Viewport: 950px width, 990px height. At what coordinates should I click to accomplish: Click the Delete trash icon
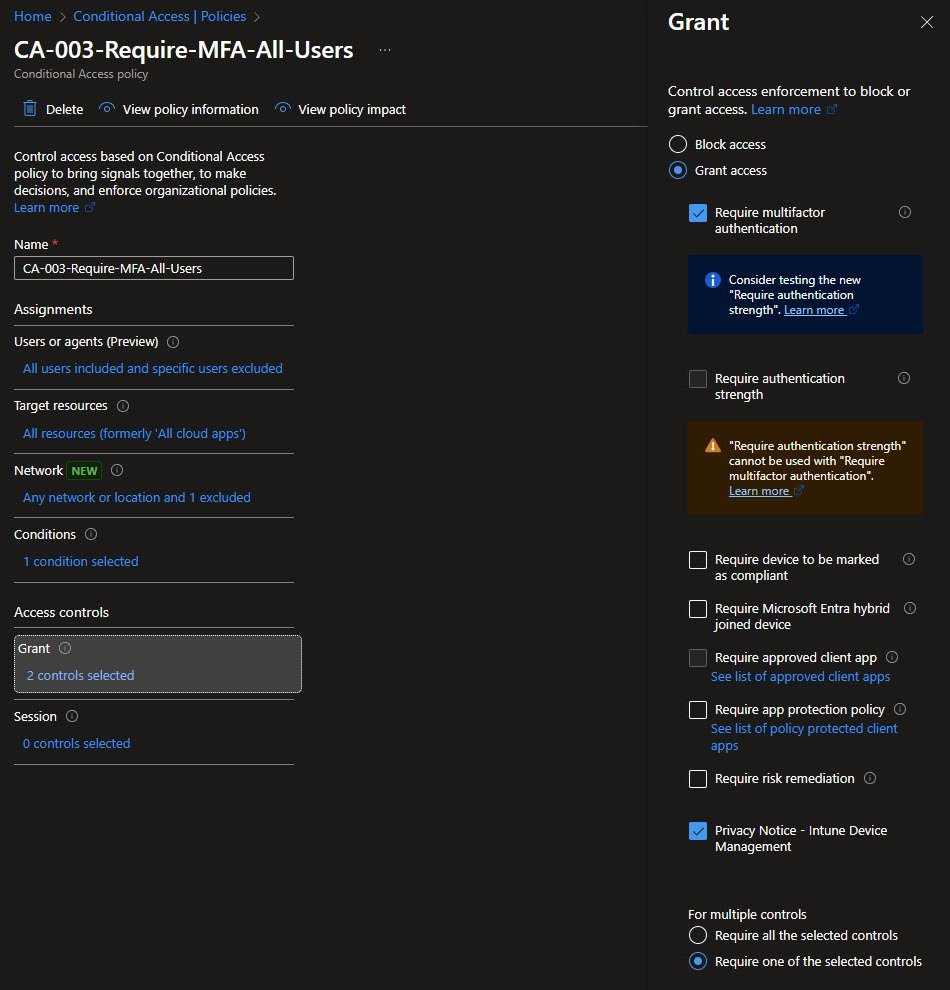[30, 109]
